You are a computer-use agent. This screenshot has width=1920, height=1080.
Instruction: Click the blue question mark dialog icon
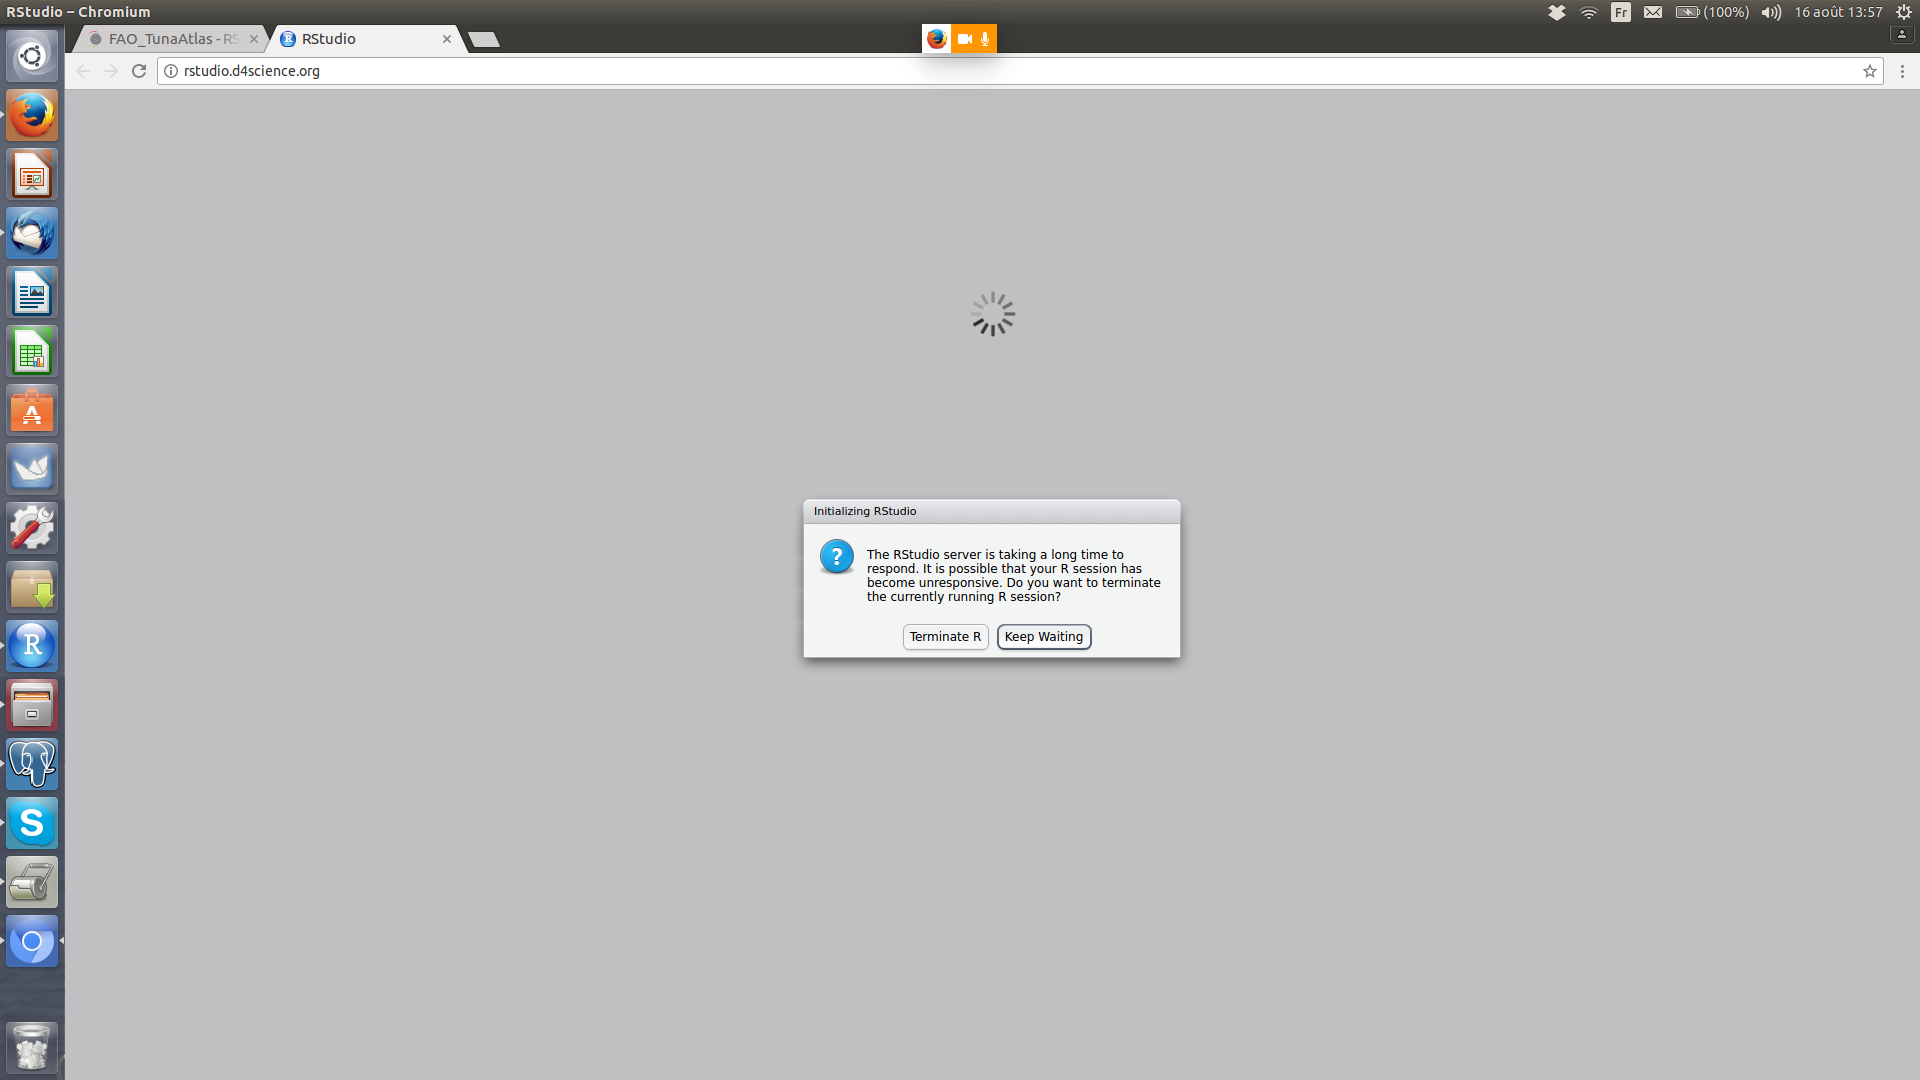point(837,556)
